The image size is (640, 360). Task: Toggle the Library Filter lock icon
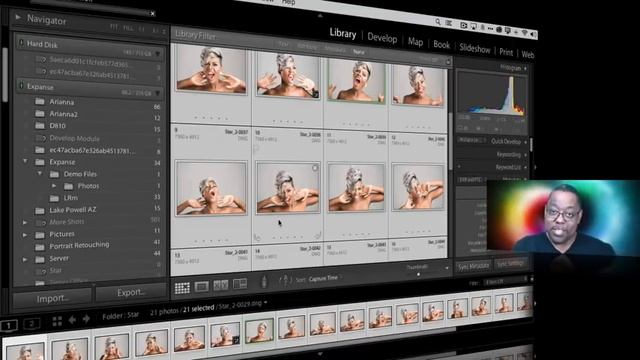448,62
